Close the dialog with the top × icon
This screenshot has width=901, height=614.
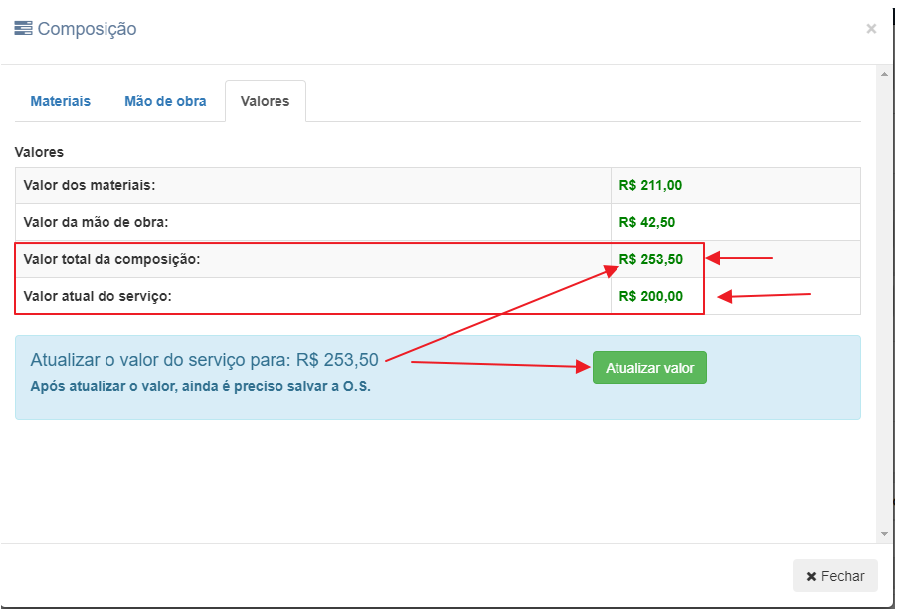point(871,29)
